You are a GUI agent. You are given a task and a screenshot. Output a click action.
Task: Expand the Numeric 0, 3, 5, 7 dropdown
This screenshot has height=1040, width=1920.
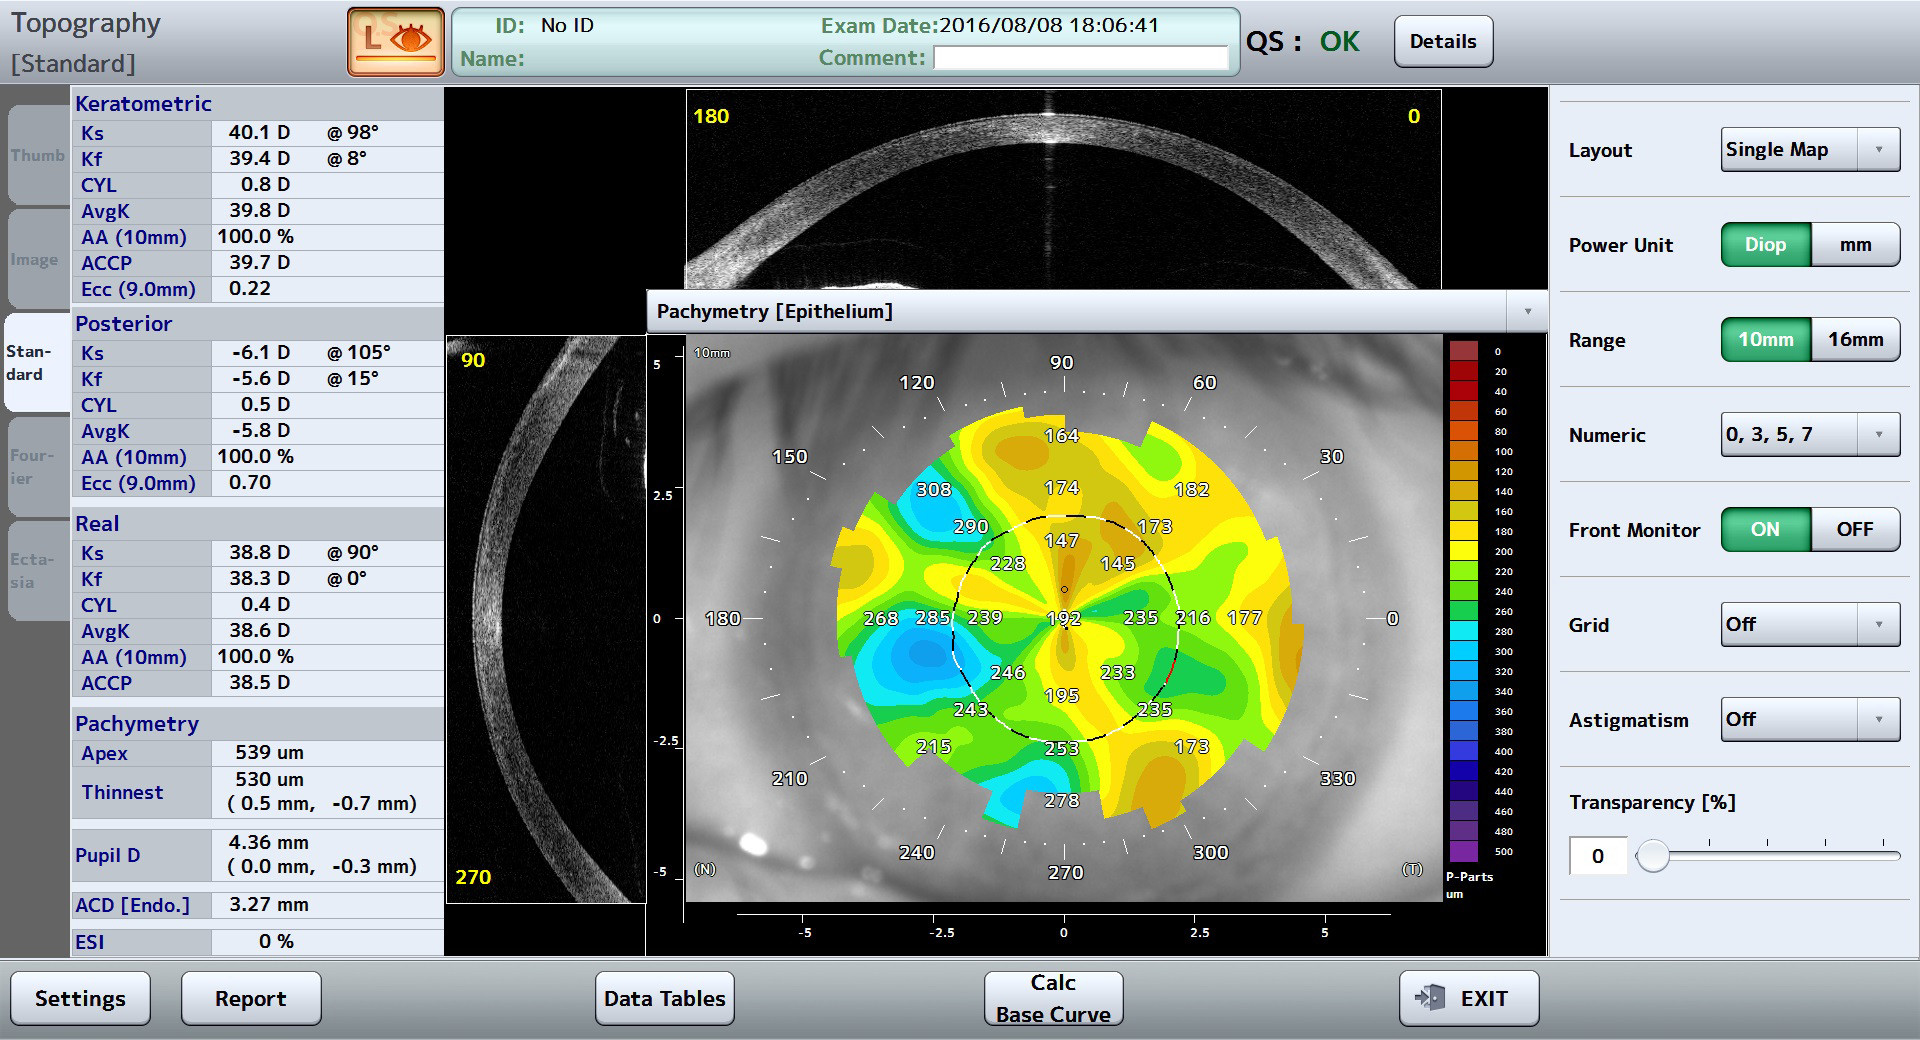click(x=1809, y=435)
